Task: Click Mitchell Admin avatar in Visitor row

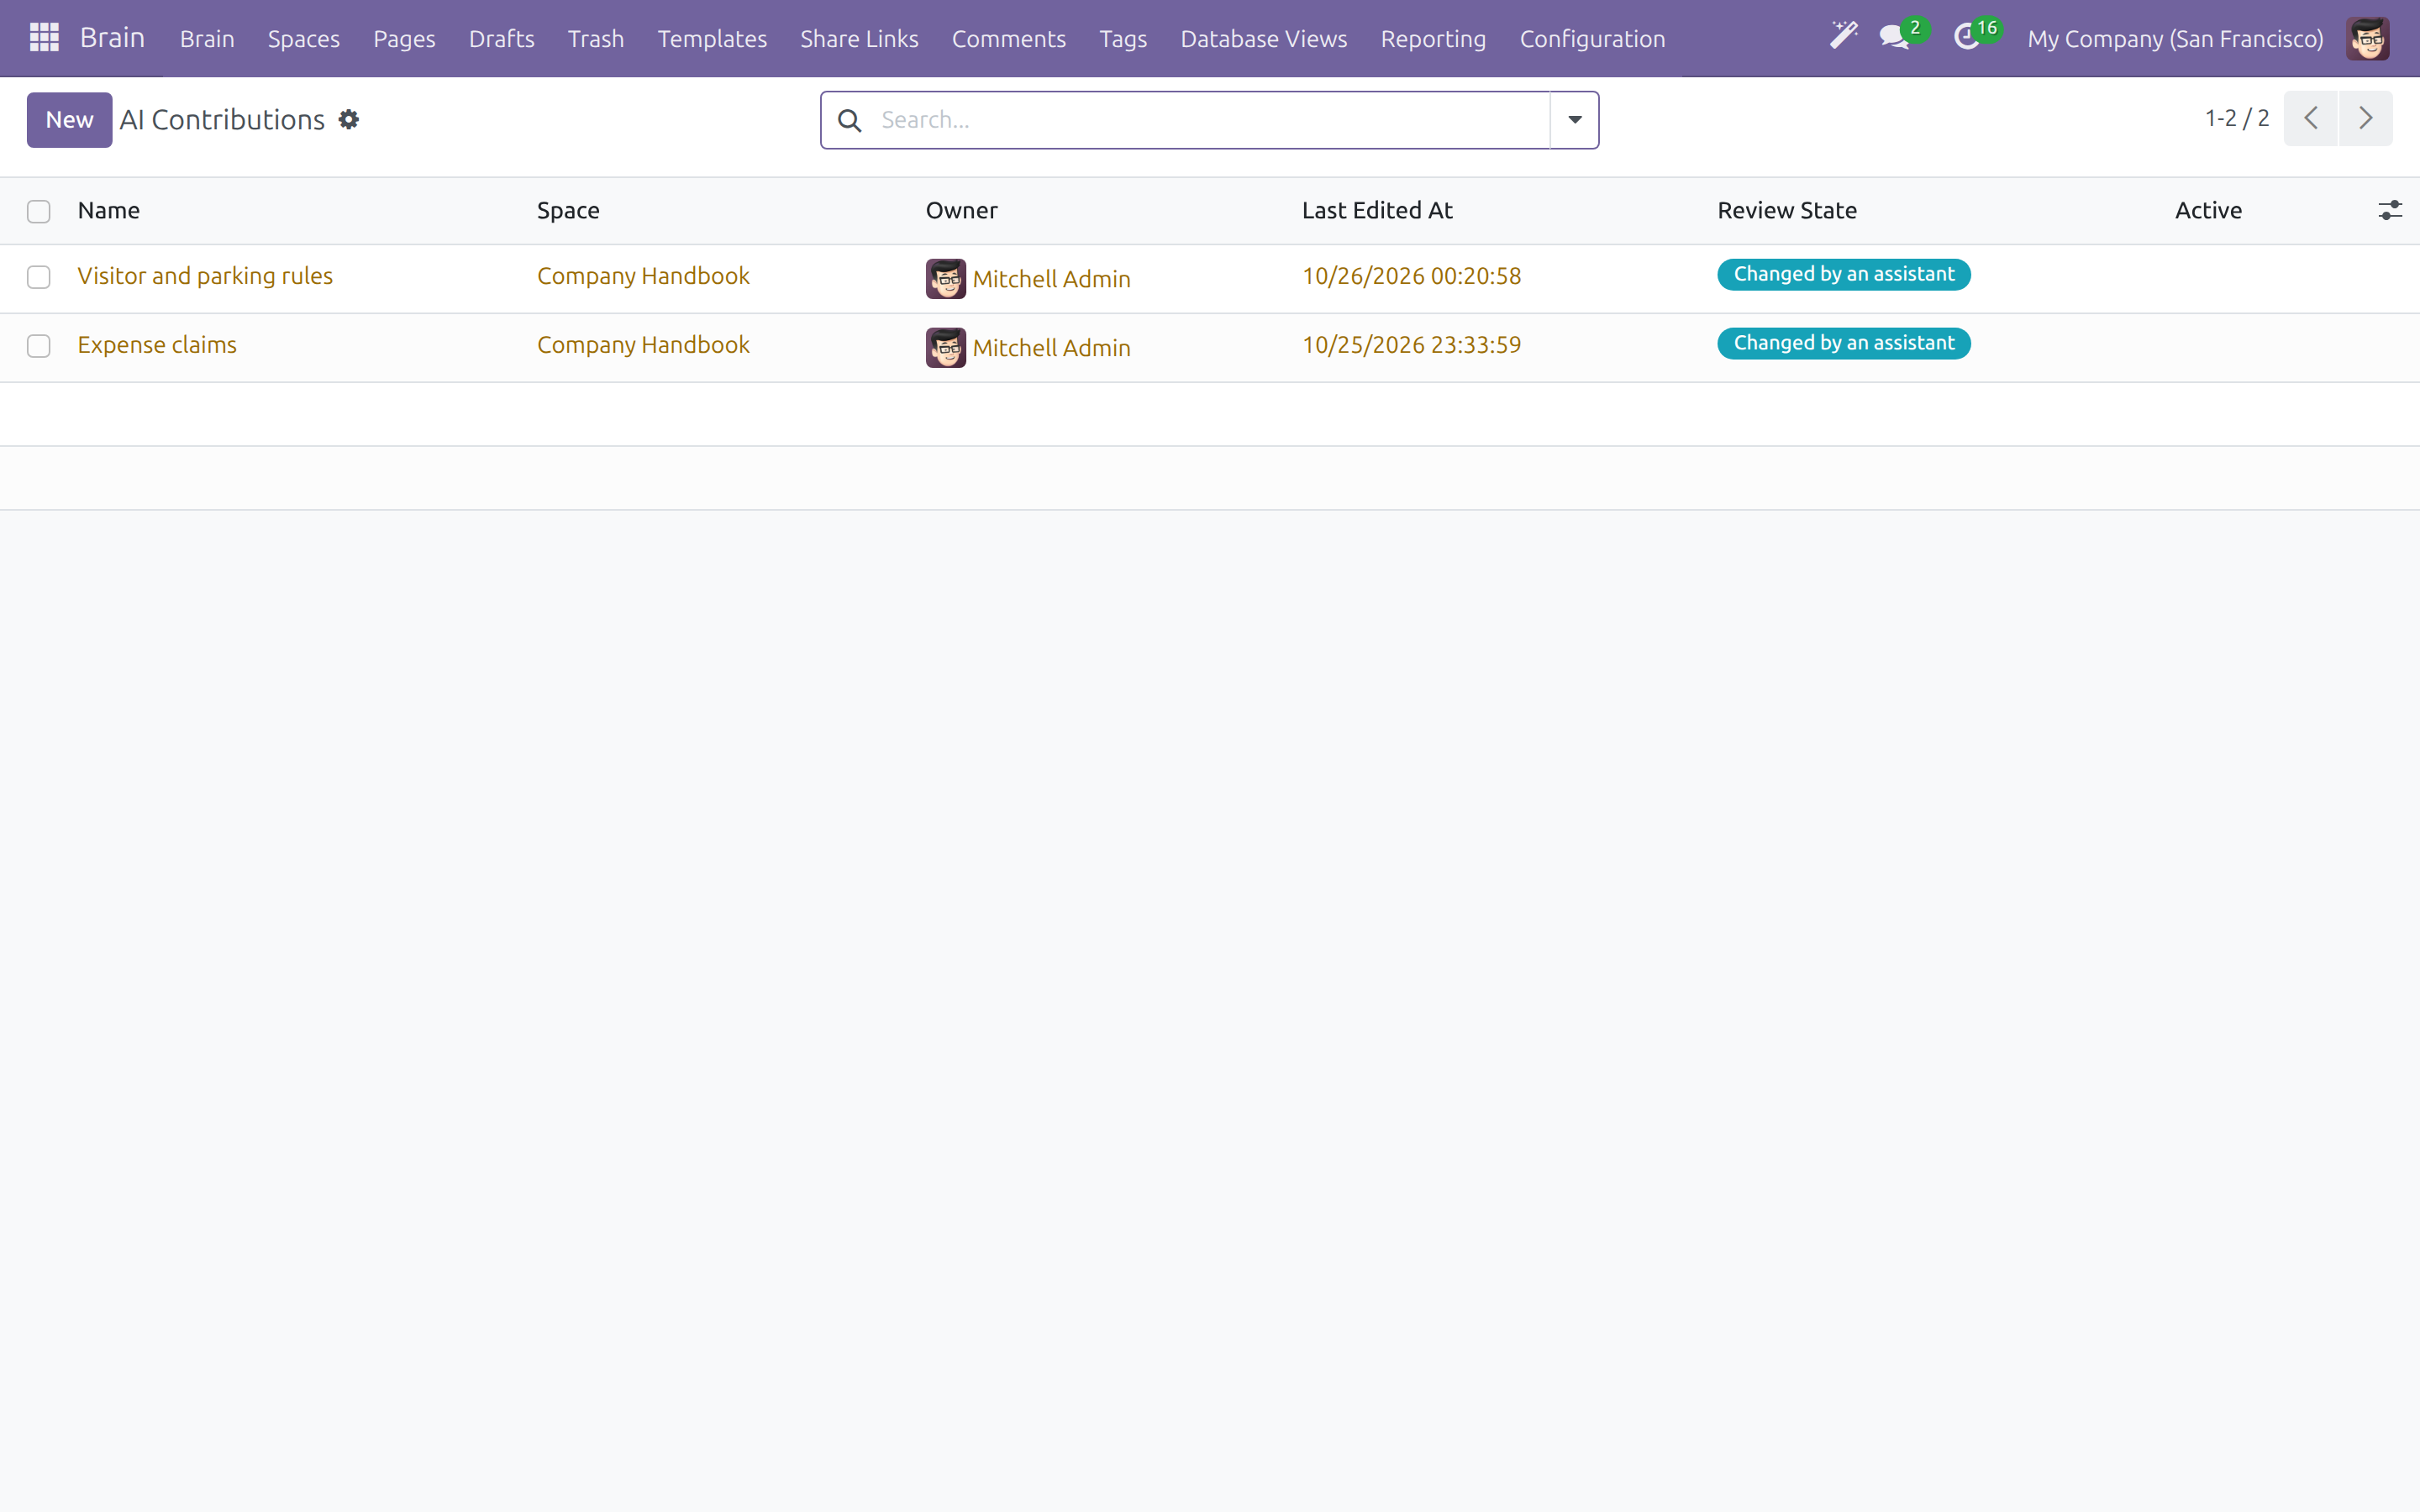Action: [x=945, y=279]
